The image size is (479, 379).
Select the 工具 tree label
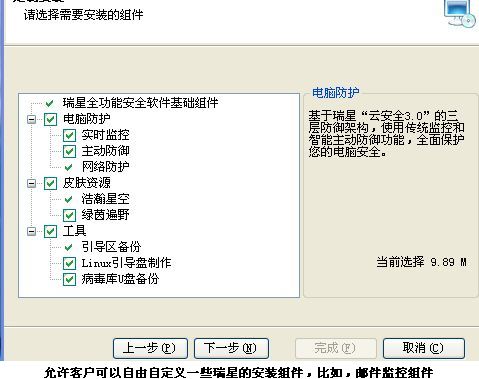[x=75, y=231]
